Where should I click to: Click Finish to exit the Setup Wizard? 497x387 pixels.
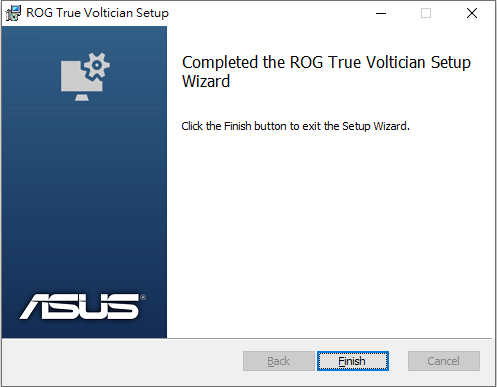tap(353, 361)
